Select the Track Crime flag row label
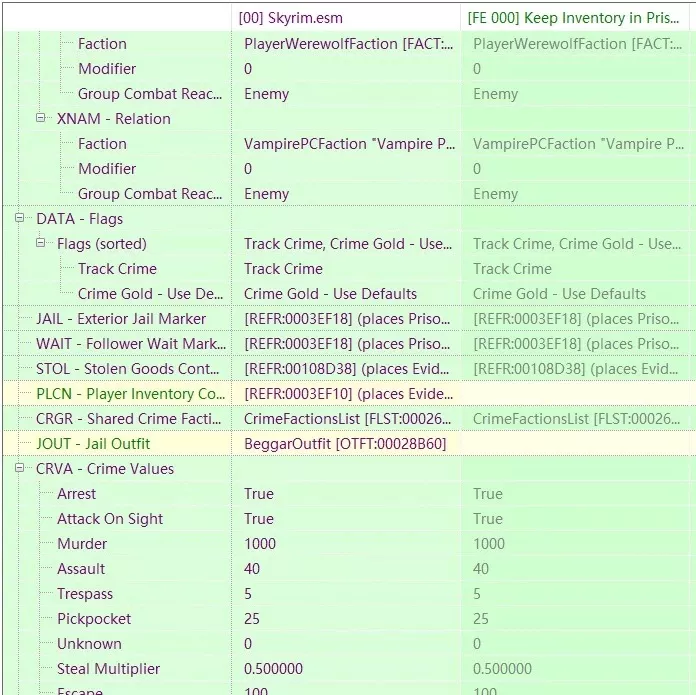Screen dimensions: 696x695 (117, 269)
